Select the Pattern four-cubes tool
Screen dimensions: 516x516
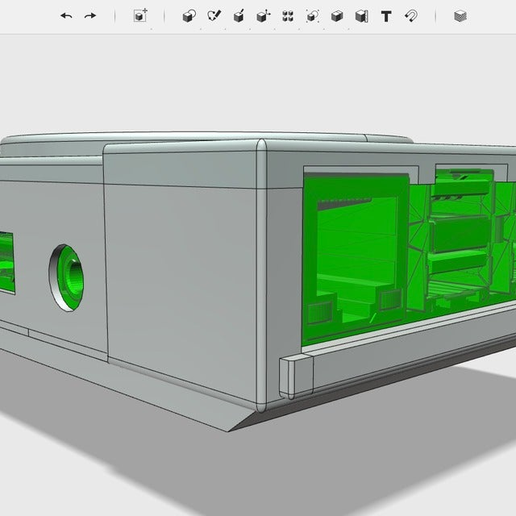(288, 16)
